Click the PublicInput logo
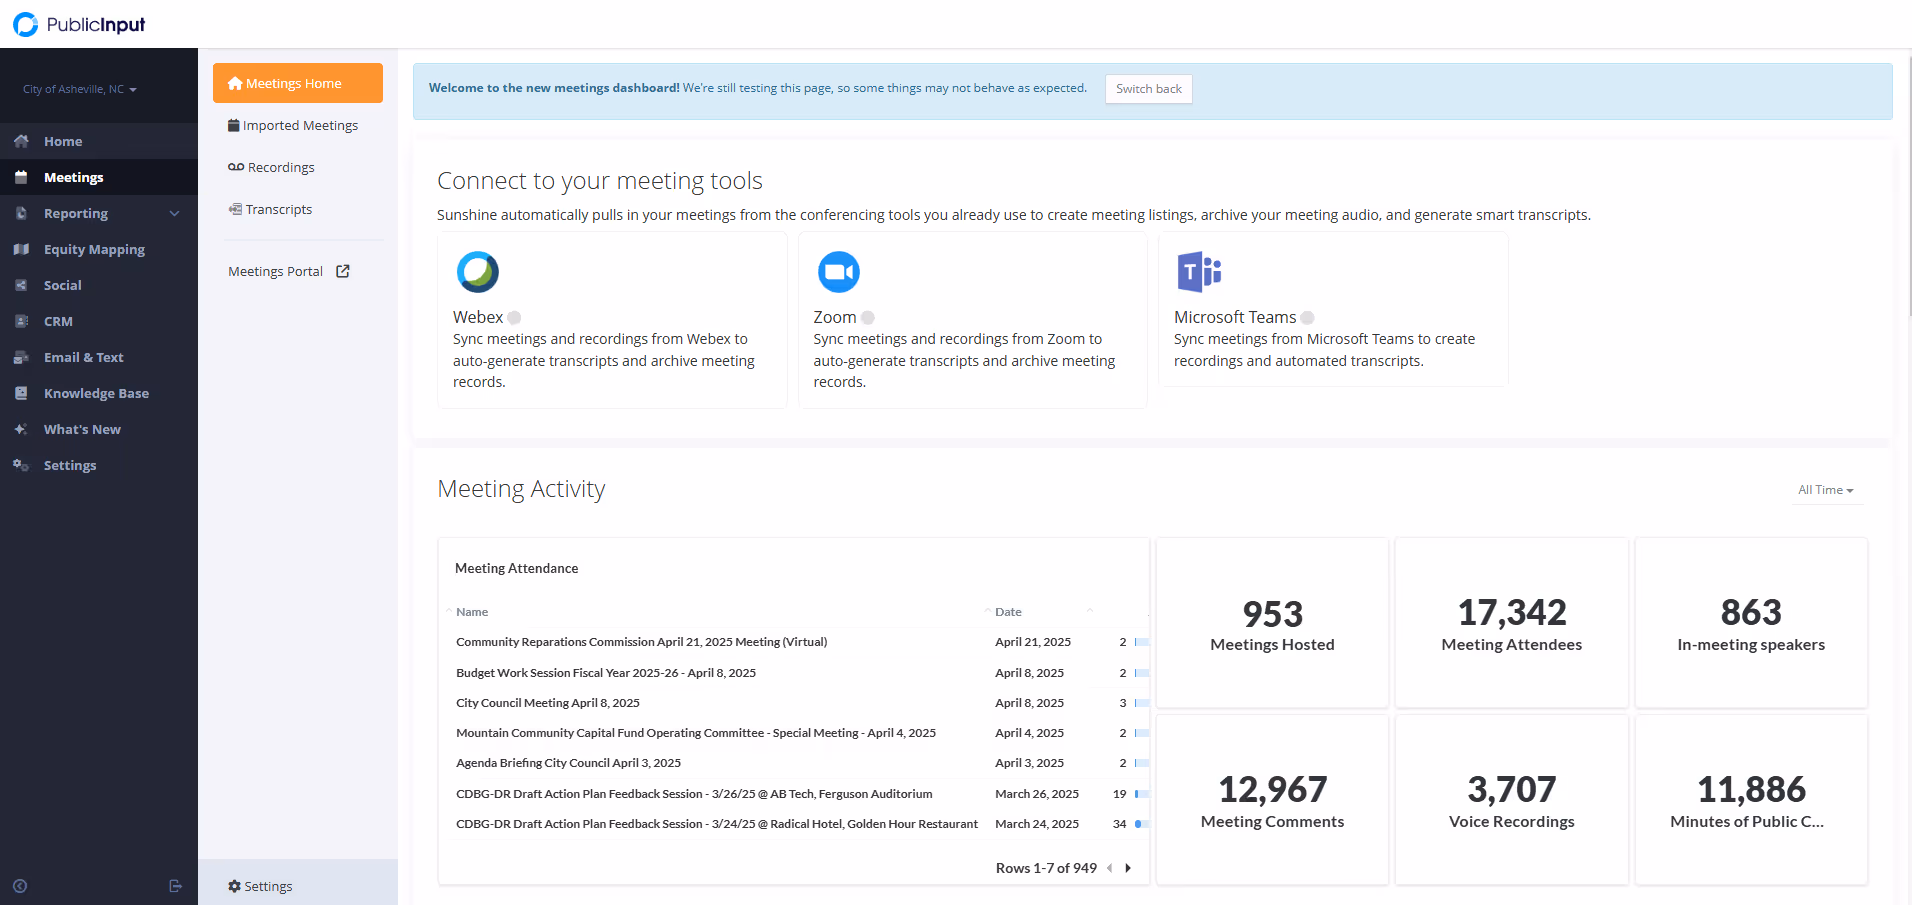Viewport: 1912px width, 905px height. (80, 24)
